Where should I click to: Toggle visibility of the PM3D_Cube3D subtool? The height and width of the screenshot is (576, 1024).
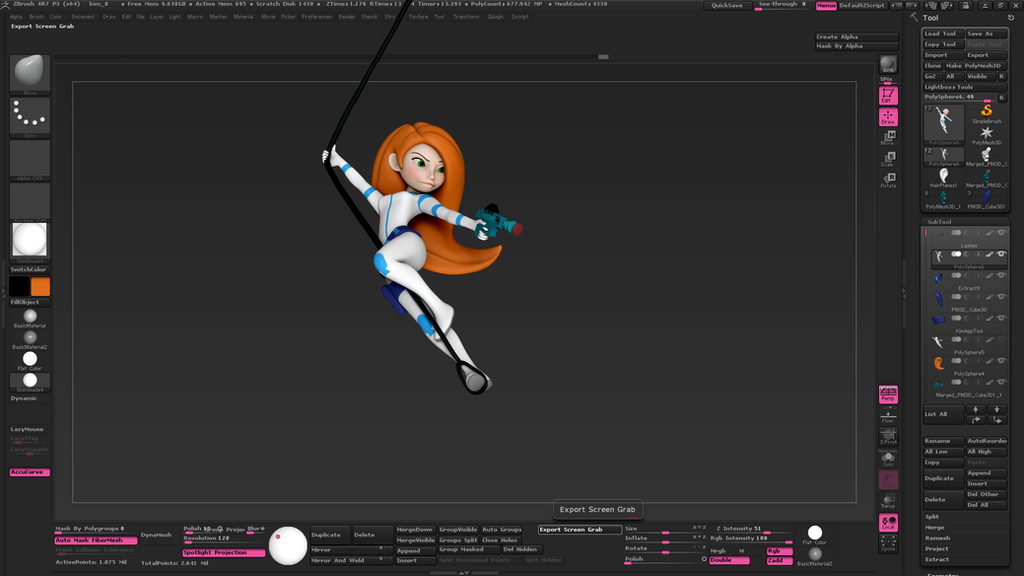tap(1001, 297)
